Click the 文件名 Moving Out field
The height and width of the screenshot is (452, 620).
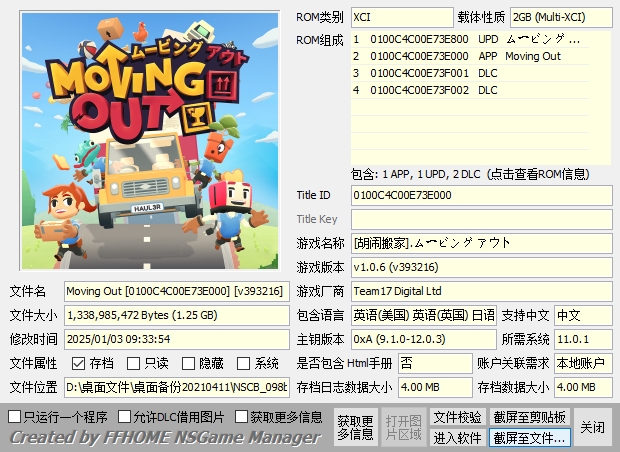pyautogui.click(x=177, y=291)
